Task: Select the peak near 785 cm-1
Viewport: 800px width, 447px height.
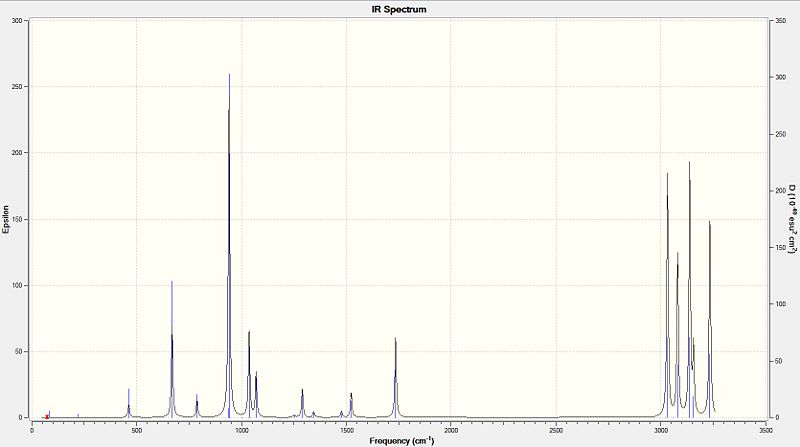Action: (x=197, y=406)
